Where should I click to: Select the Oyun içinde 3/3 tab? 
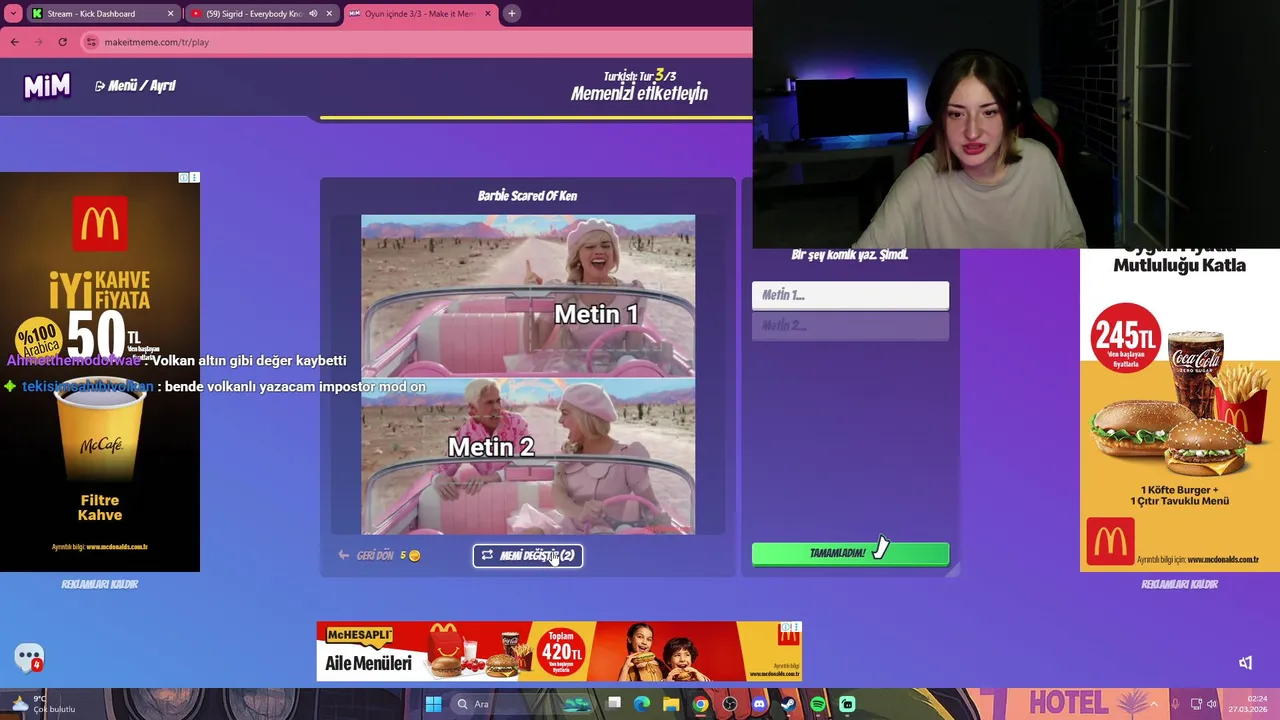pyautogui.click(x=419, y=14)
